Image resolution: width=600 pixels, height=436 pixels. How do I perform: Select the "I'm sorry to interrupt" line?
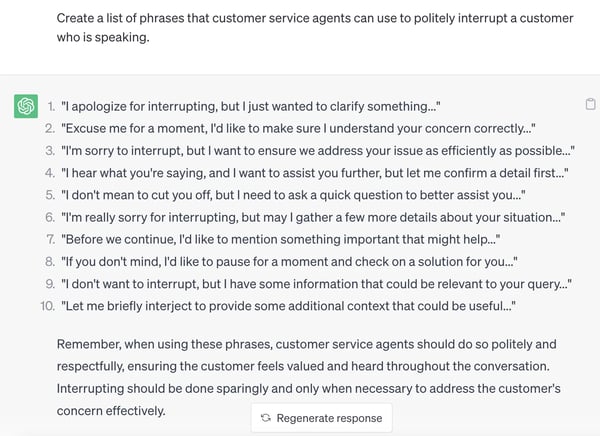point(317,150)
